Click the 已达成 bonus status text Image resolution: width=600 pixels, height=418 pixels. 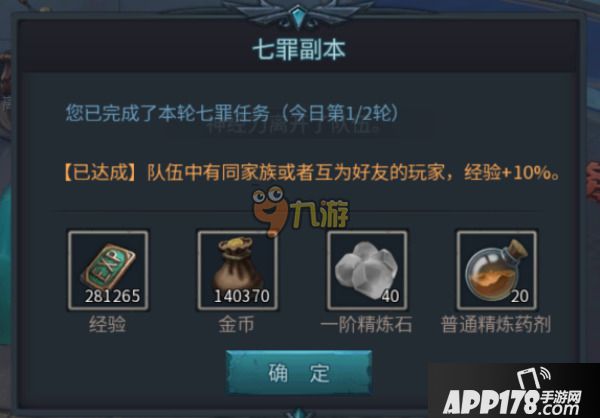100,173
